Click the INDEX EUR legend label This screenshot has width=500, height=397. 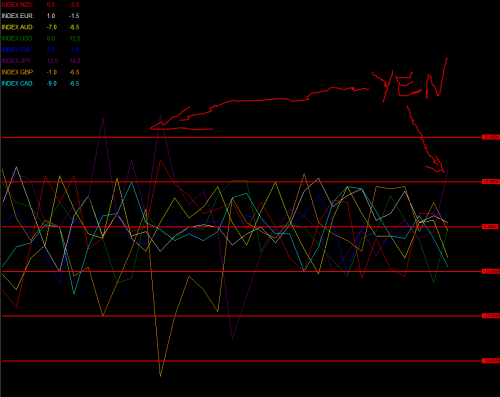(x=17, y=16)
